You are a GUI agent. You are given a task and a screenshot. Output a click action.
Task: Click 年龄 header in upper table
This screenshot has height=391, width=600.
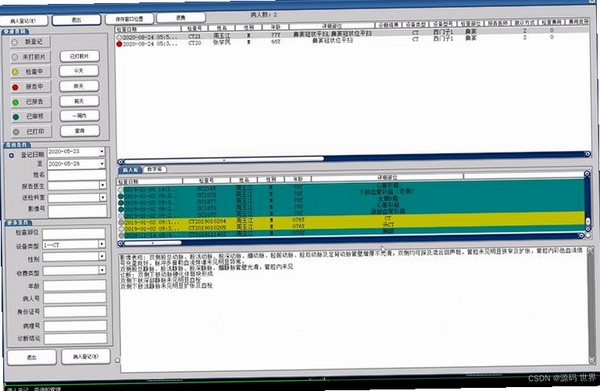click(x=276, y=27)
